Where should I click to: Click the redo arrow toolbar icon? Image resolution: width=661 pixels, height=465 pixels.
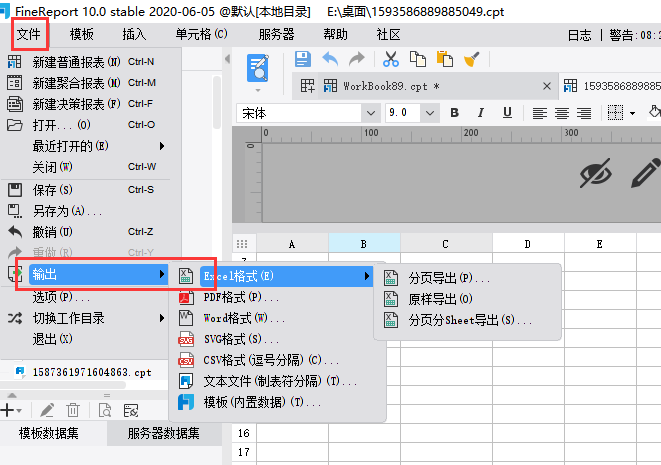pos(357,59)
